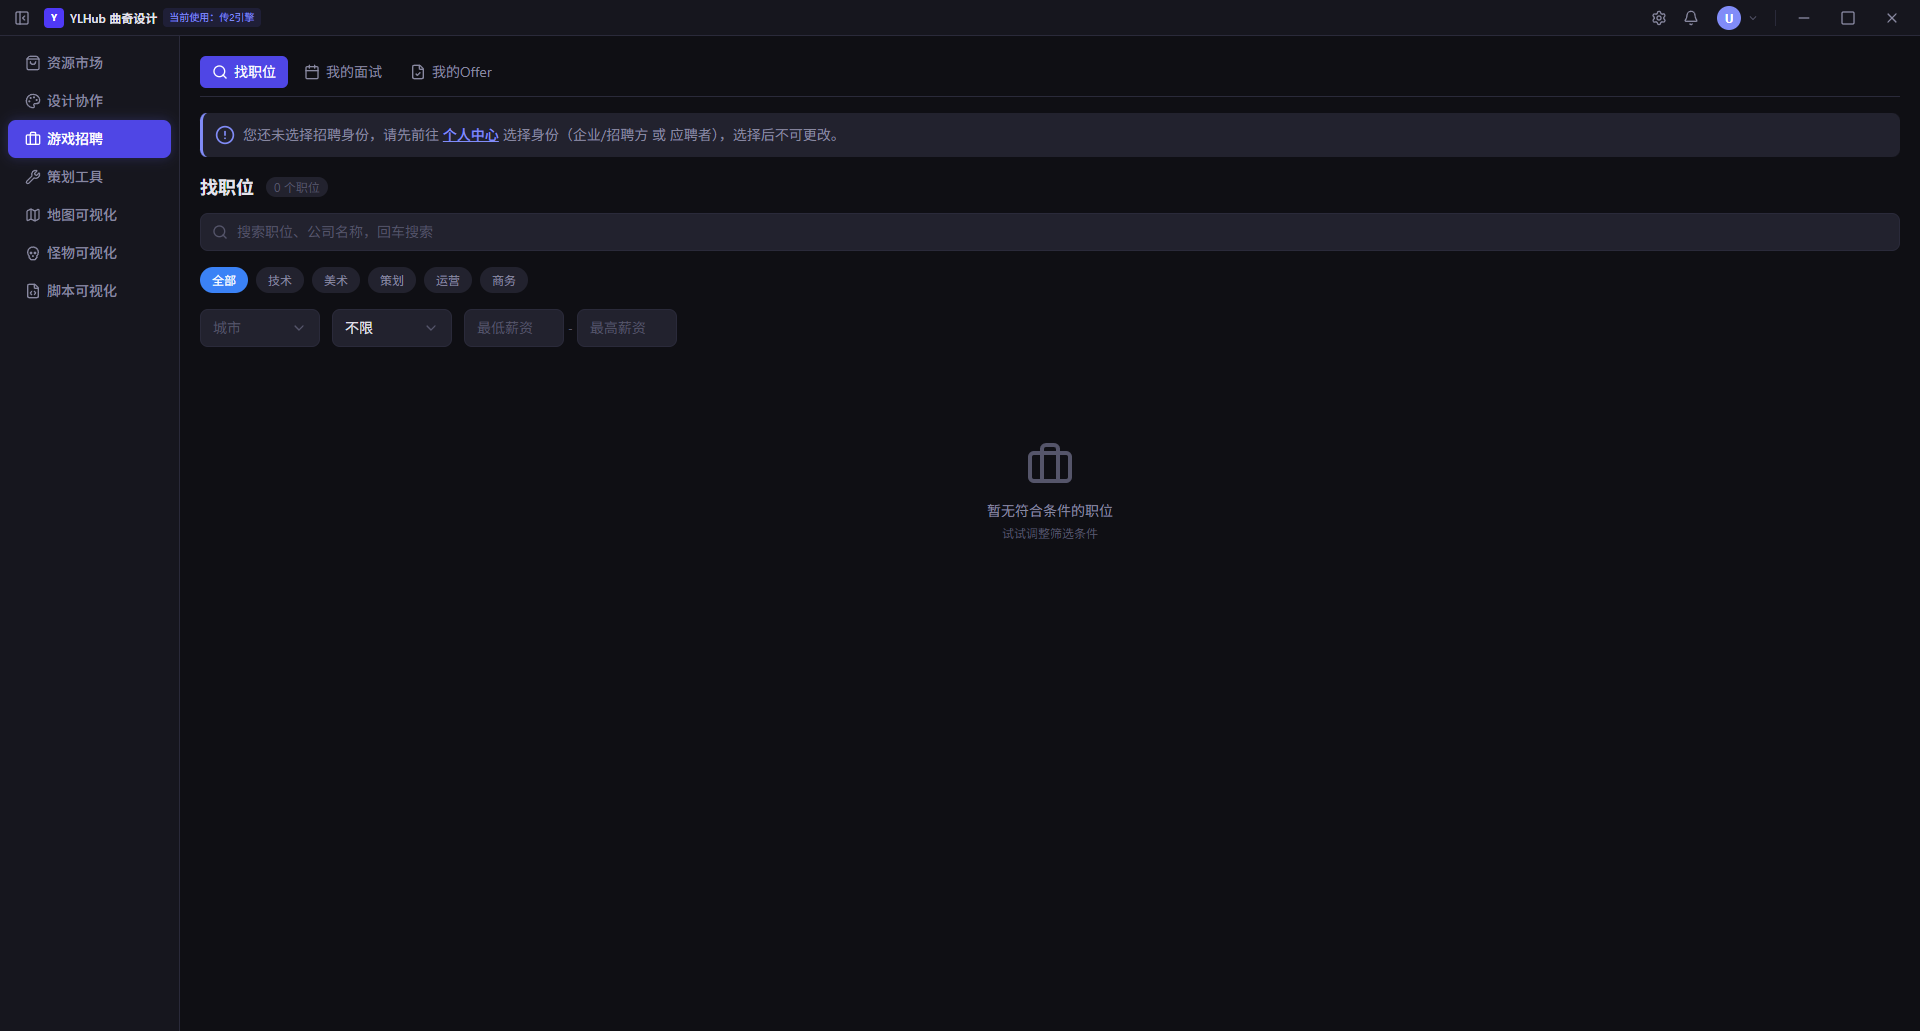Screen dimensions: 1920x1031
Task: Expand the user account chevron menu
Action: [1753, 18]
